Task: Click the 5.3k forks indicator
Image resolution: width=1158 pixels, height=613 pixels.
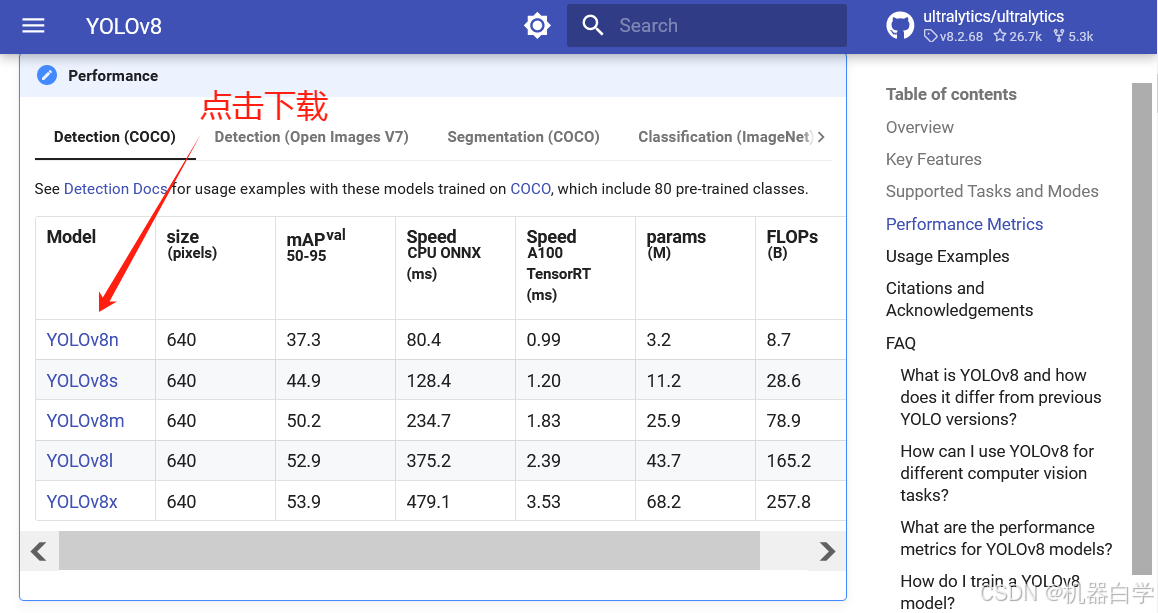Action: pos(1073,36)
